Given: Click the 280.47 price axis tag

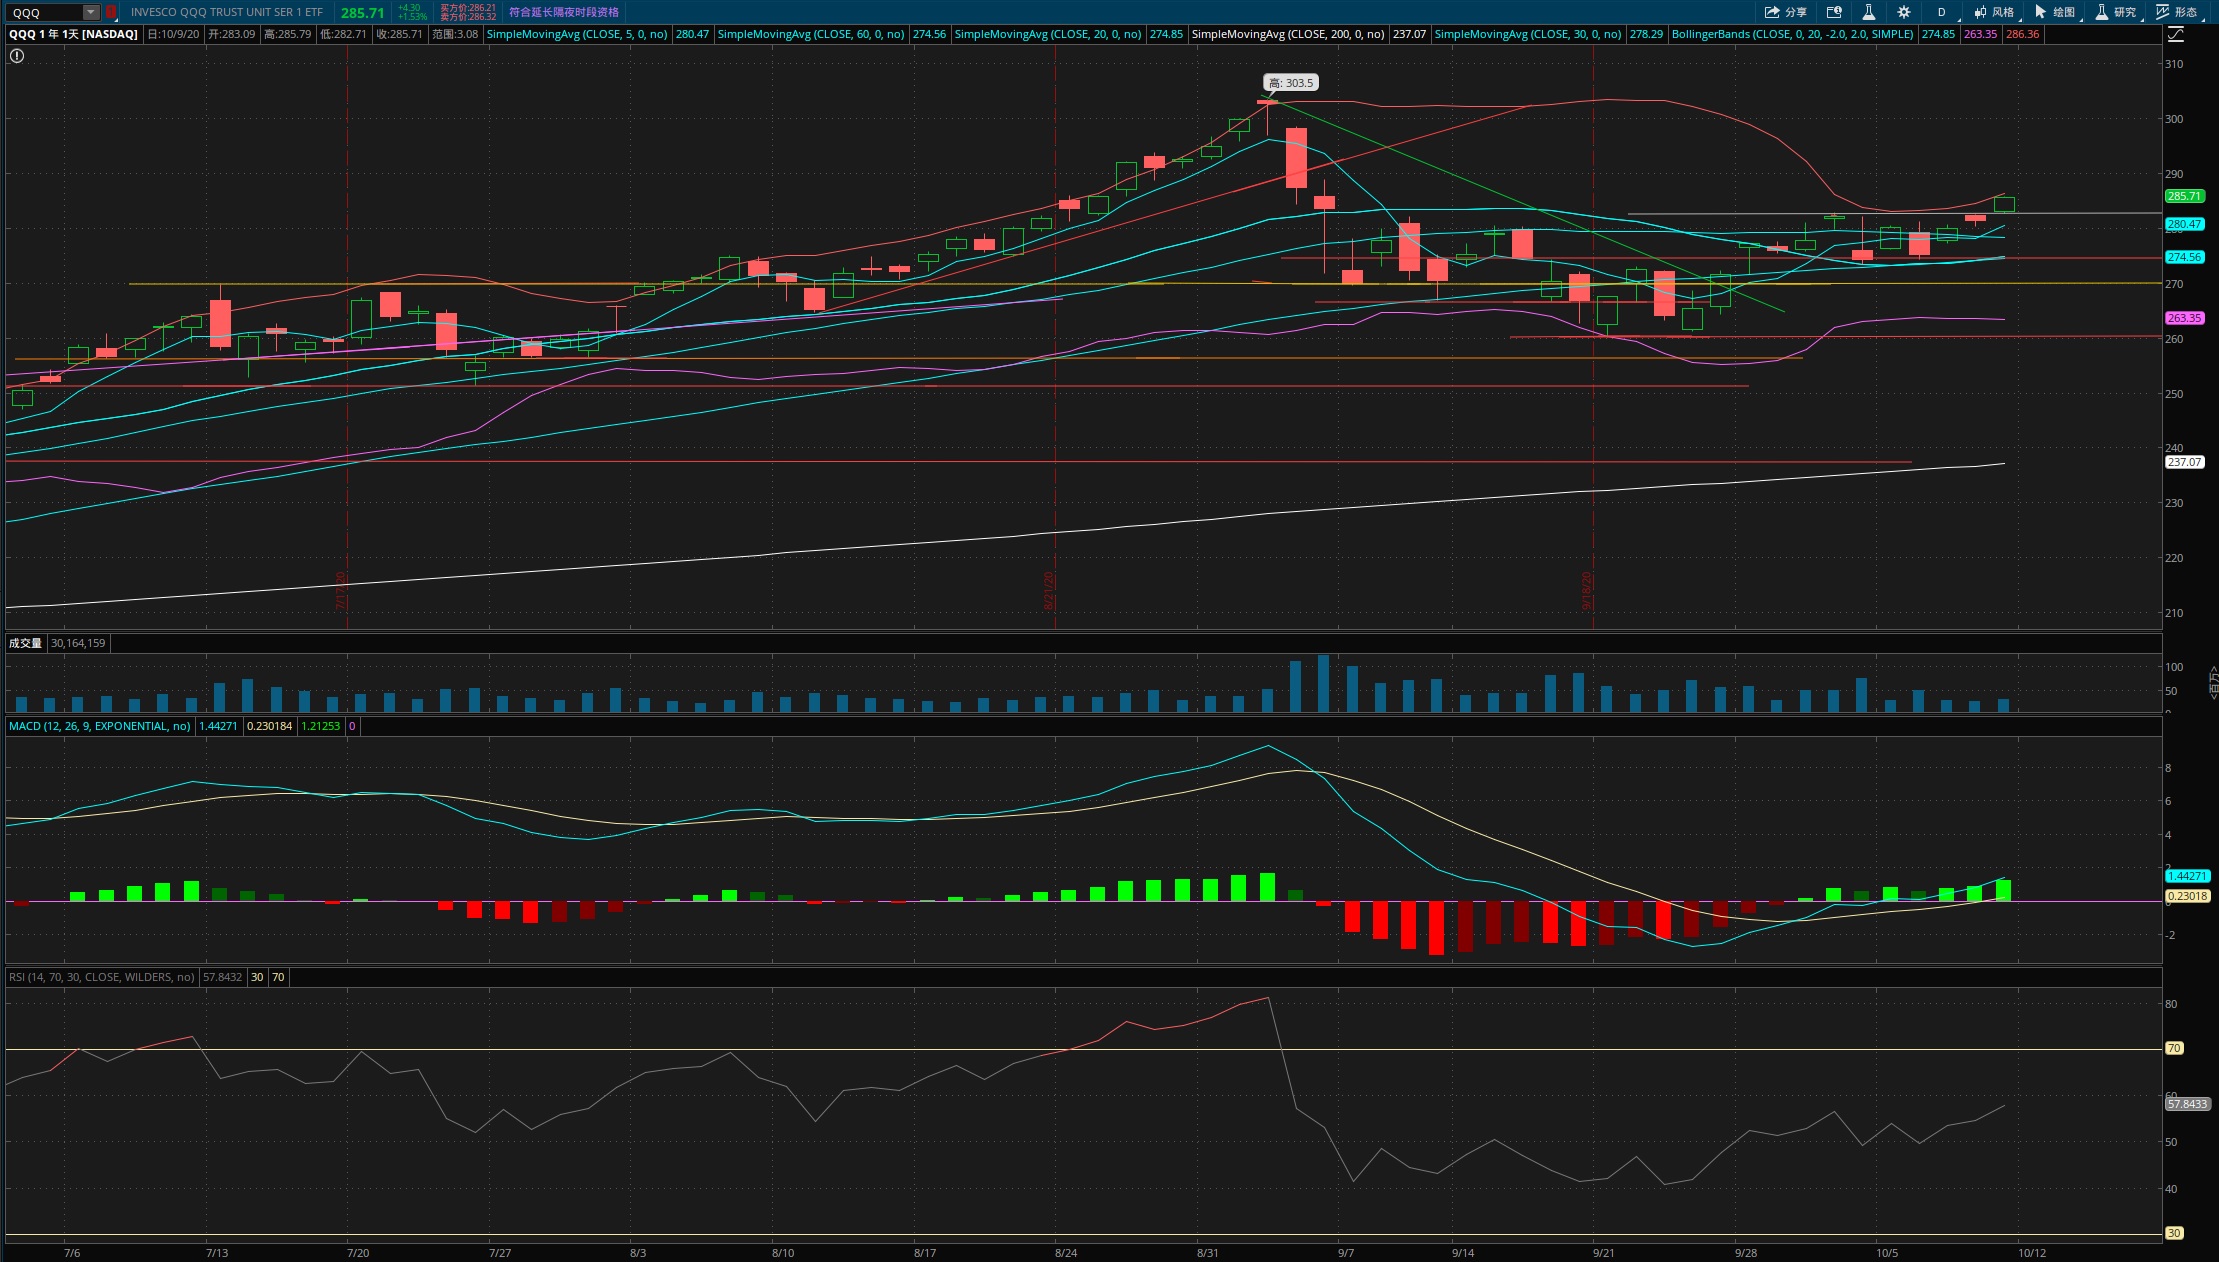Looking at the screenshot, I should coord(2185,224).
